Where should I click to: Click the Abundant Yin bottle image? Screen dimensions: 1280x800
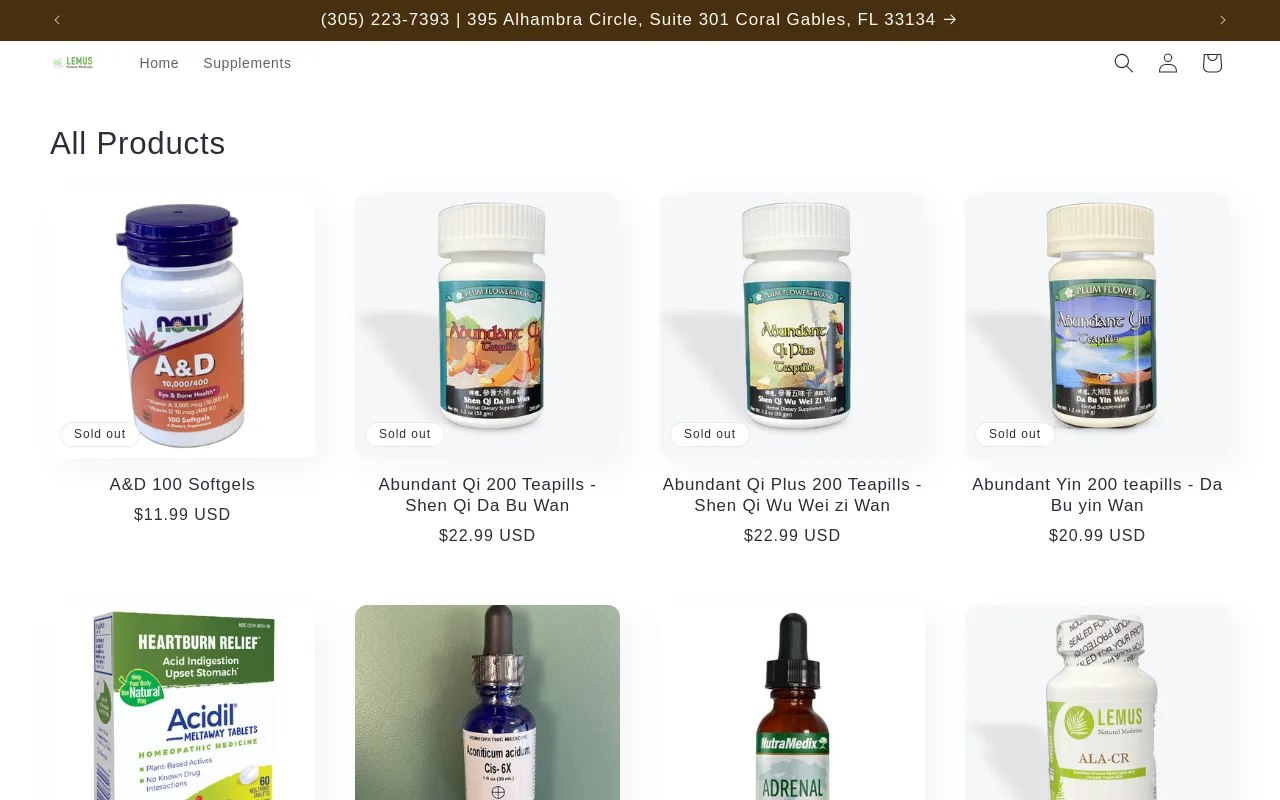(1097, 325)
